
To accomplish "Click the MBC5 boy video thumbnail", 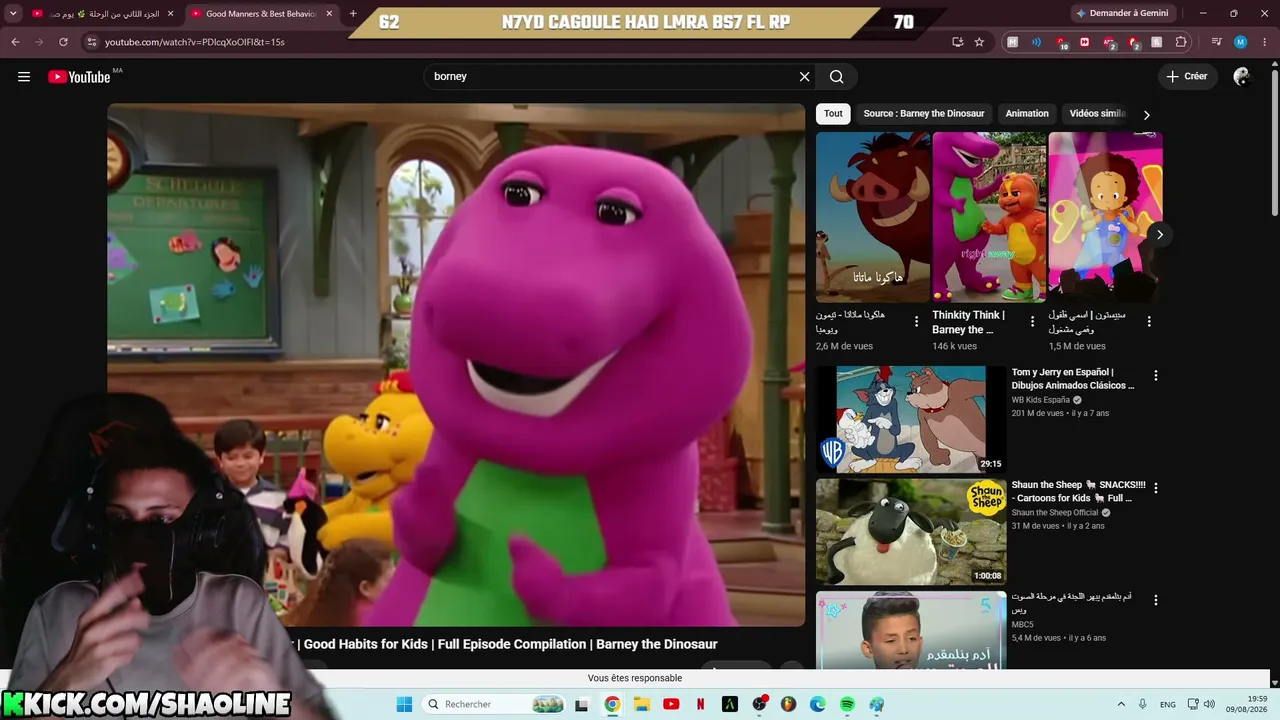I will pyautogui.click(x=911, y=630).
